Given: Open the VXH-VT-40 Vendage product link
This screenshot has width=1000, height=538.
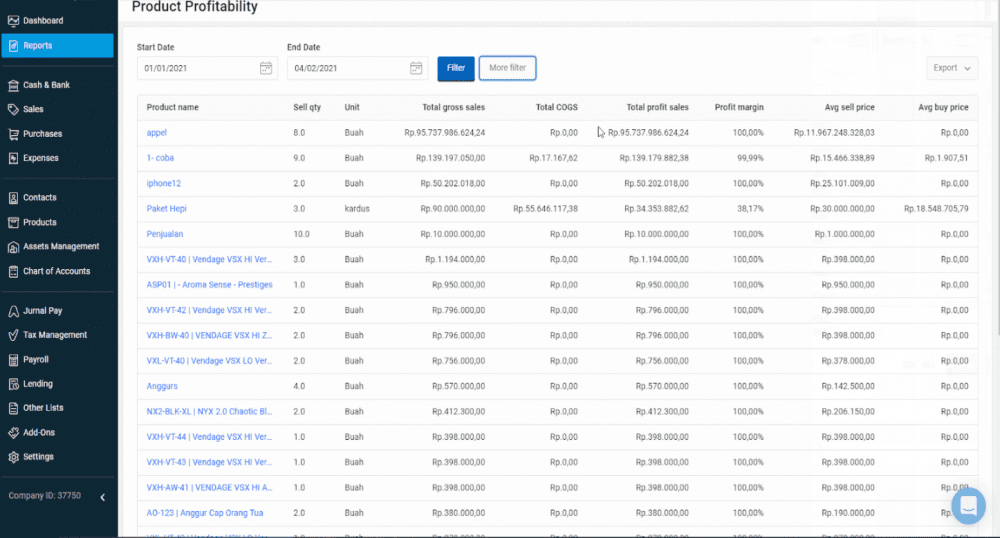Looking at the screenshot, I should pos(209,259).
